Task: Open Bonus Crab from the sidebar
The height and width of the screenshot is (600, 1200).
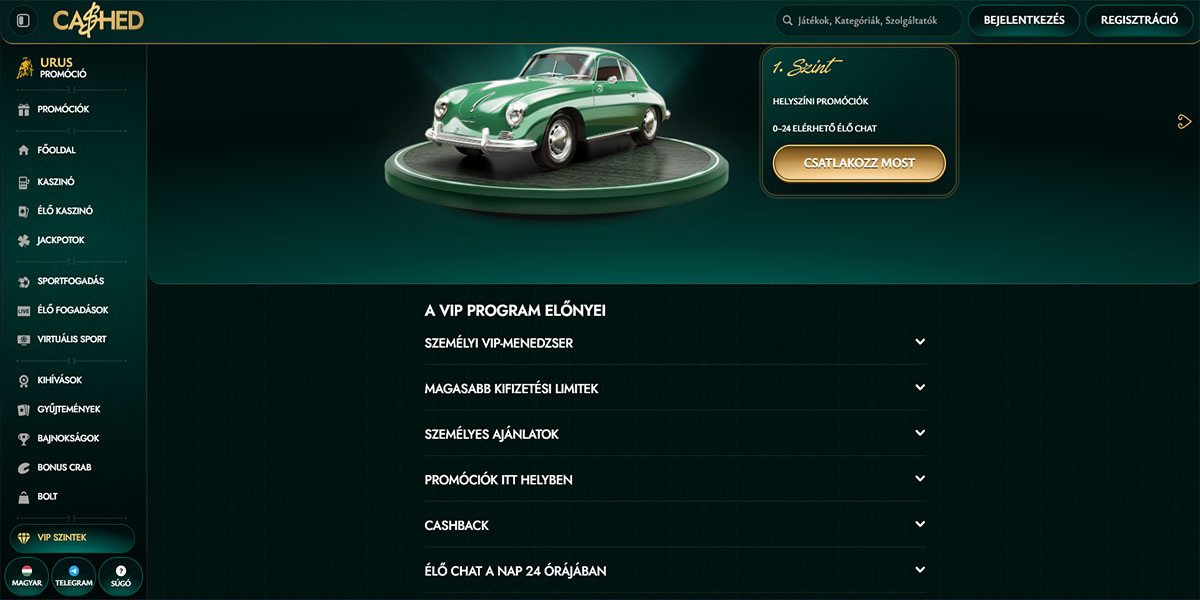Action: pos(64,468)
